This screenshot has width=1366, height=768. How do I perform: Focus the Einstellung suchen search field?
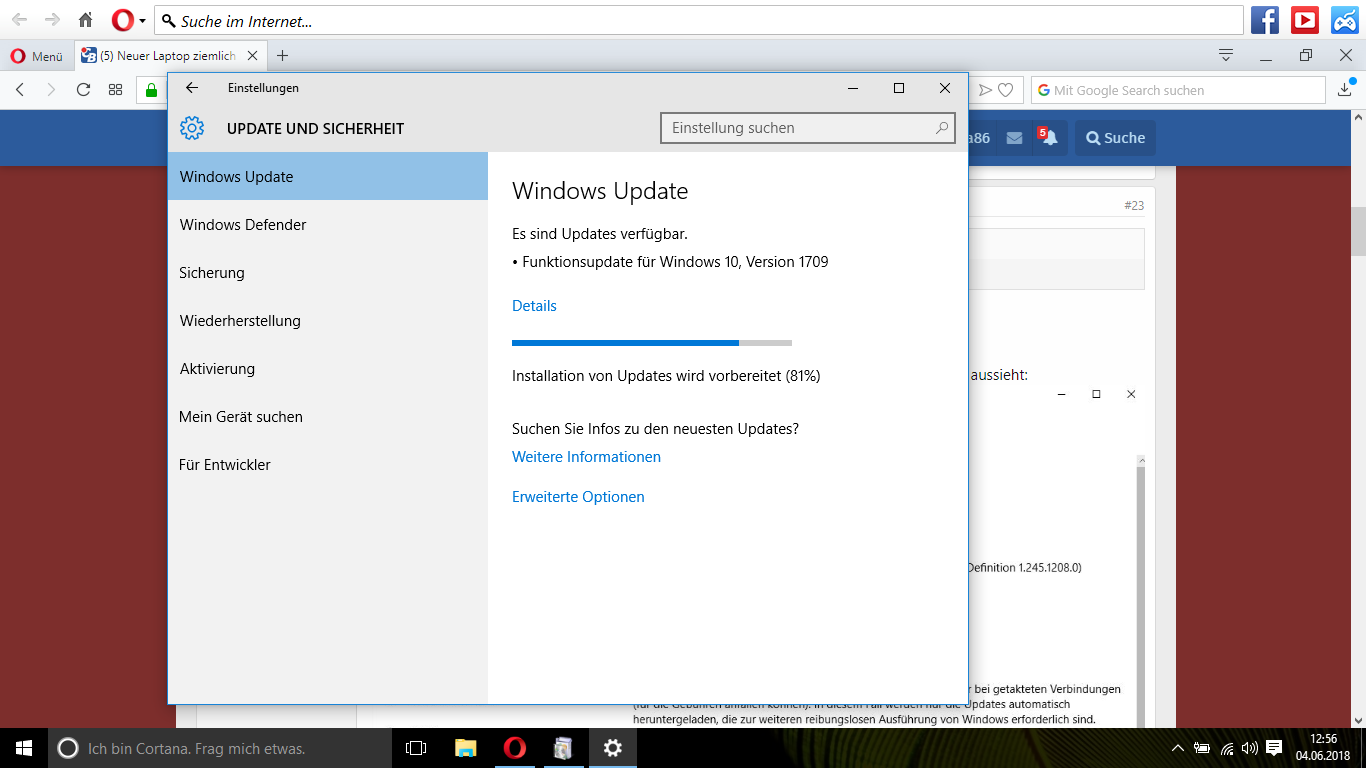tap(808, 128)
